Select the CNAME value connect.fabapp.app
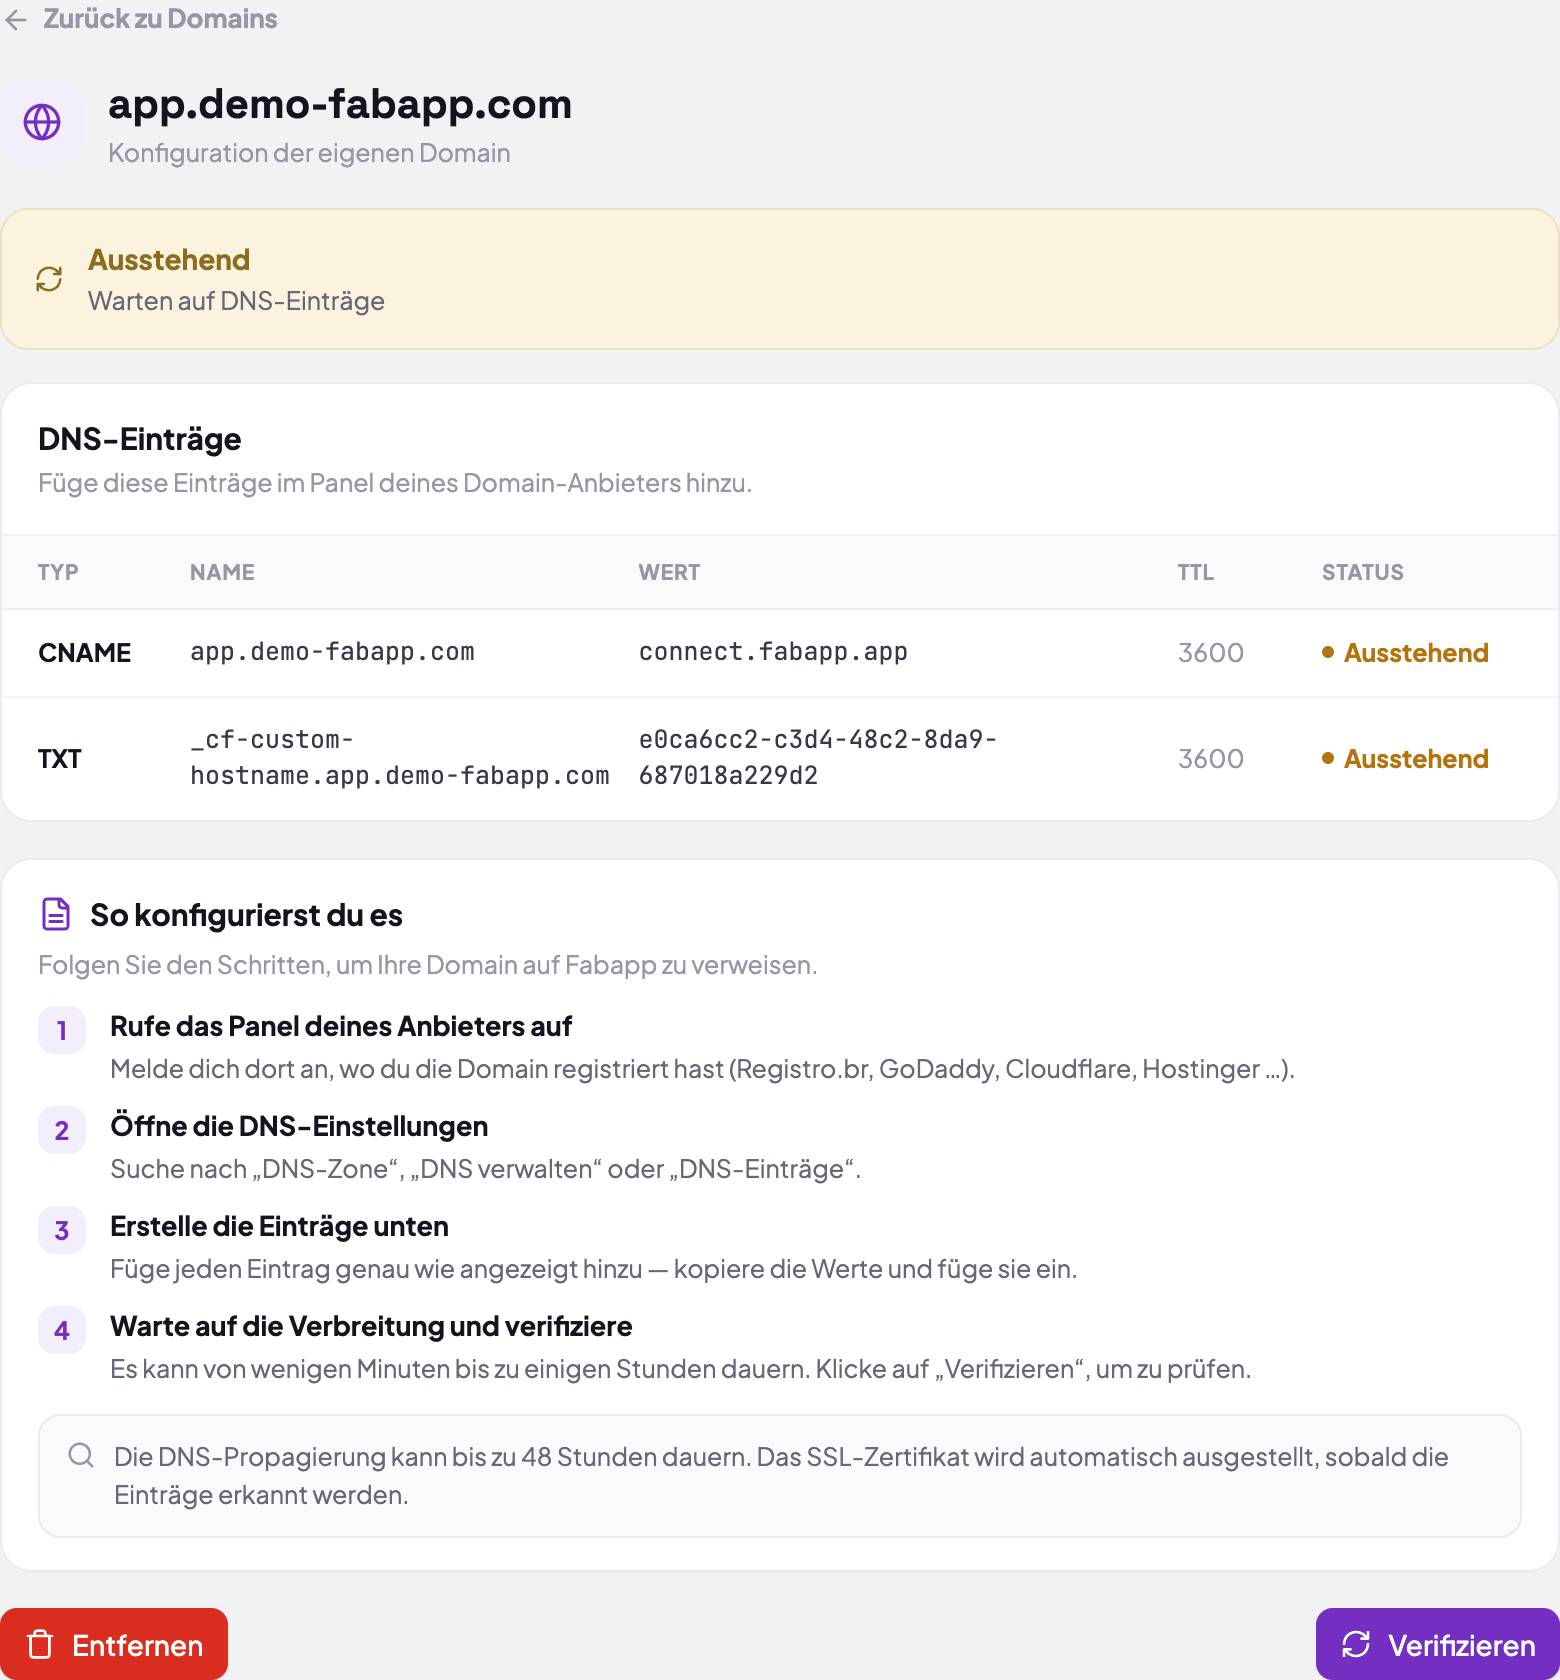The width and height of the screenshot is (1560, 1680). coord(773,652)
